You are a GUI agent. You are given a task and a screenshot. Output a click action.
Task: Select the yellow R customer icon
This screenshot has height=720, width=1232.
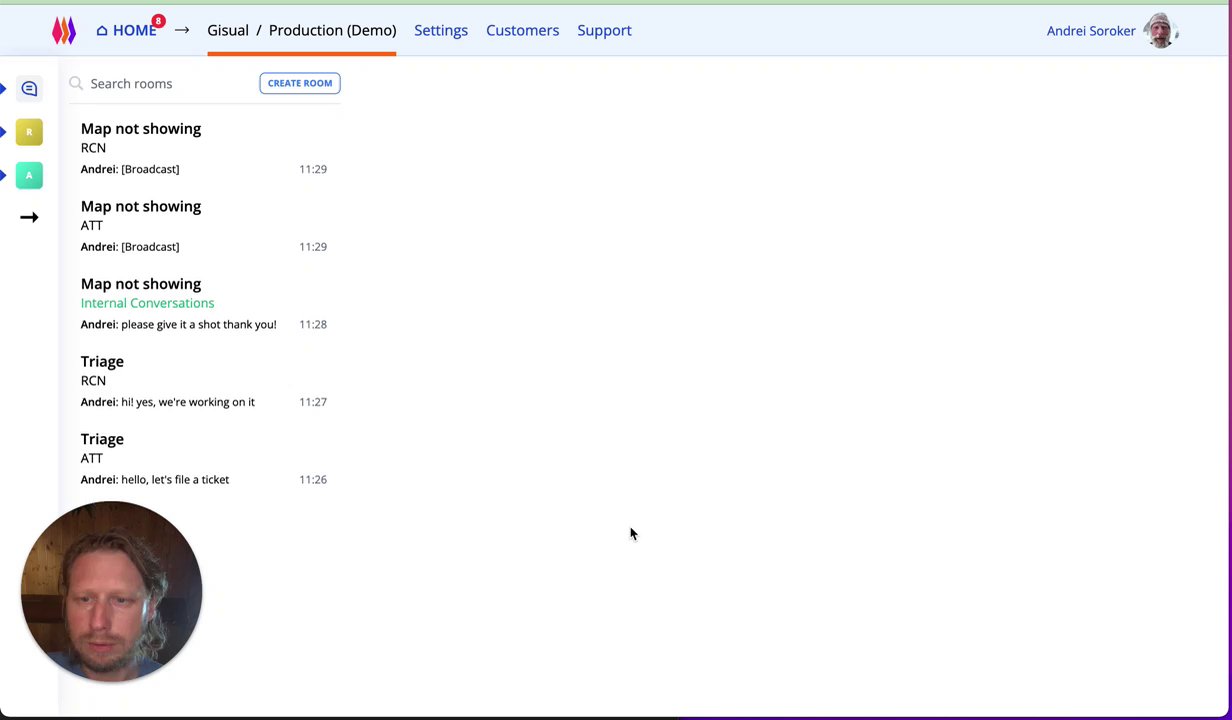click(x=29, y=132)
